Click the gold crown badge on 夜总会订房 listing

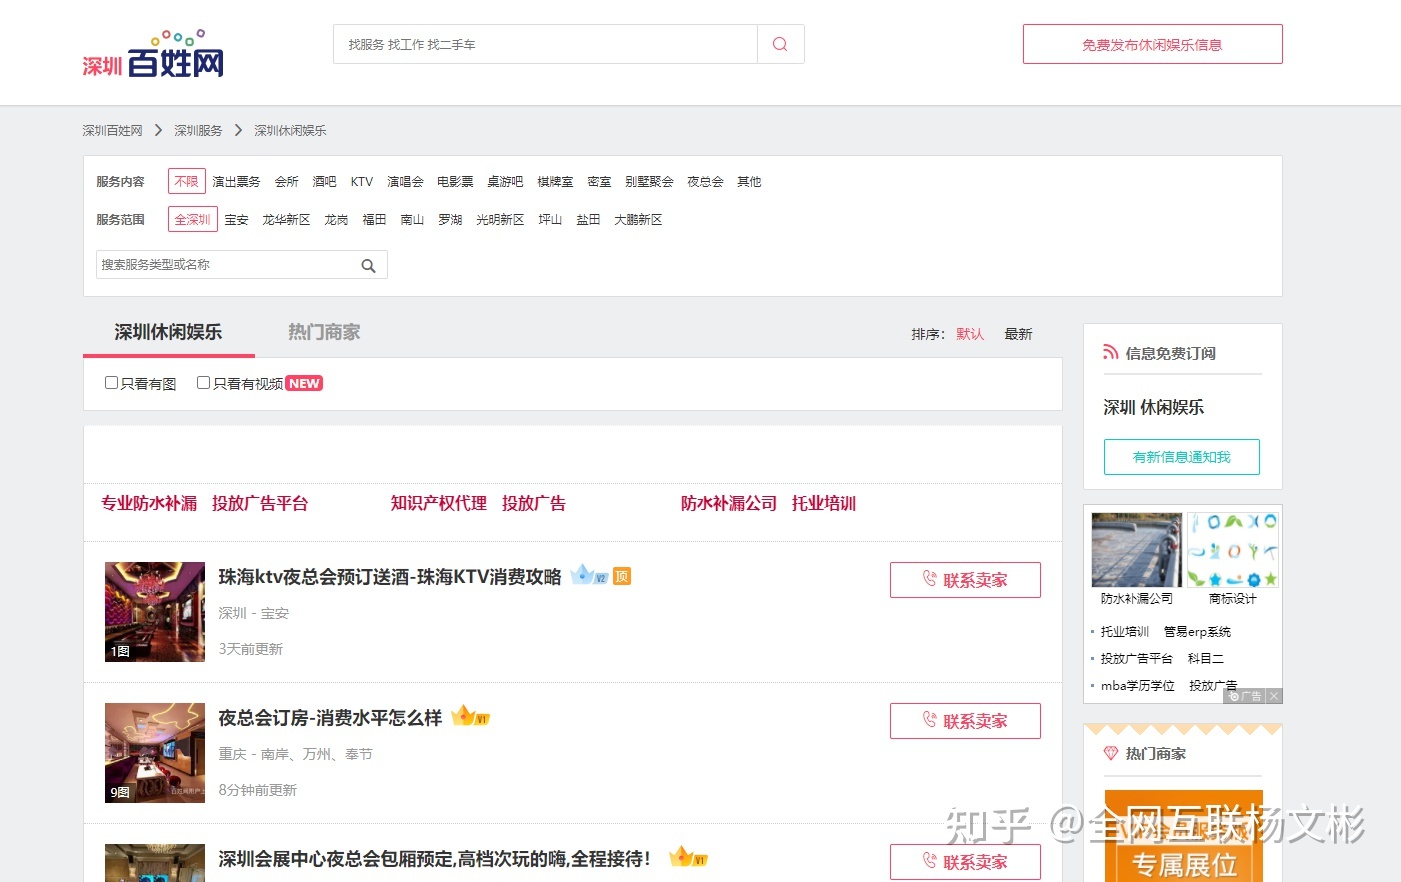(x=469, y=716)
